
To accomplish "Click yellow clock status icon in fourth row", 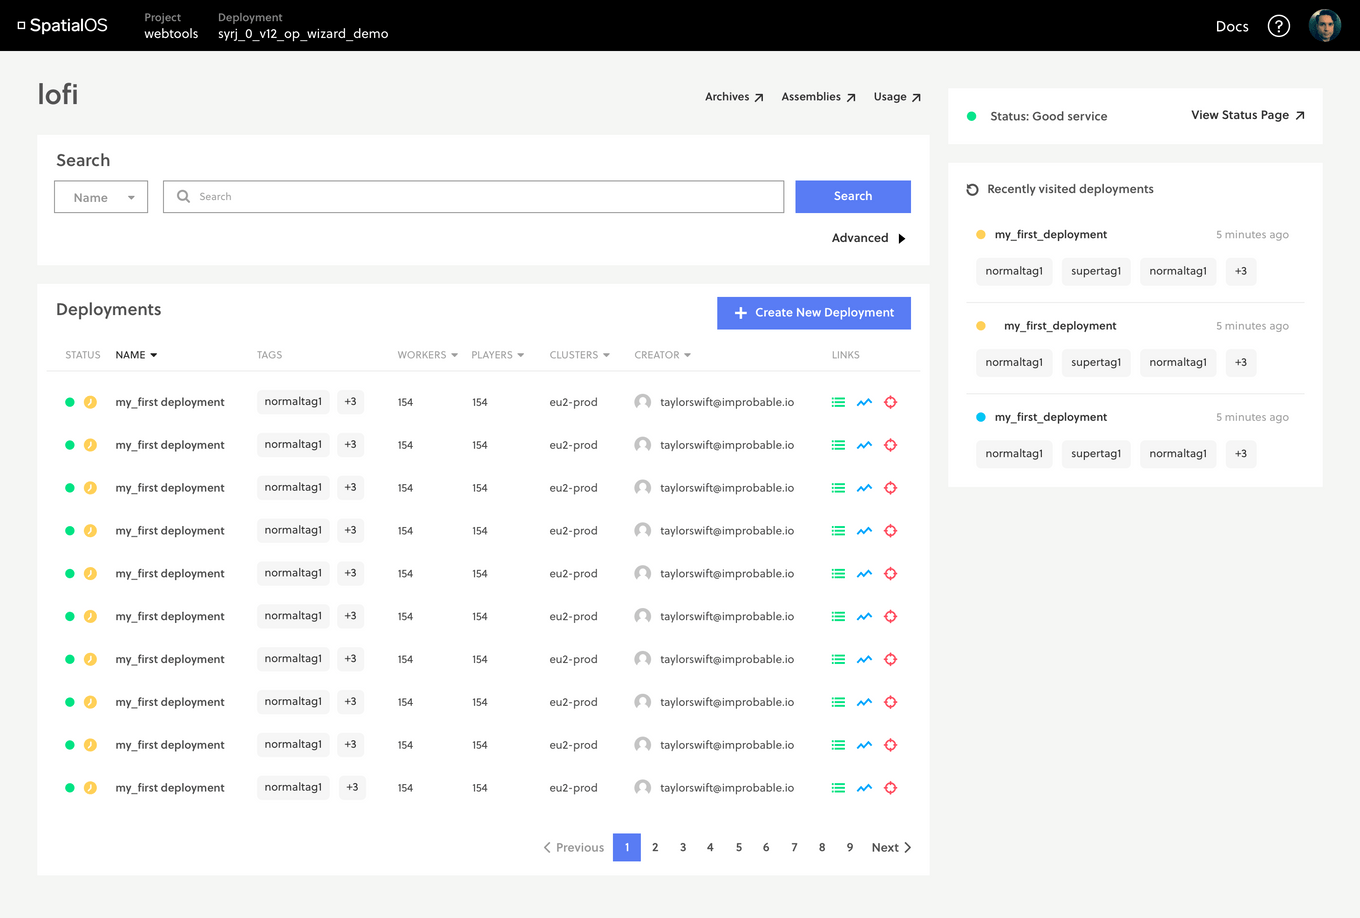I will (90, 531).
